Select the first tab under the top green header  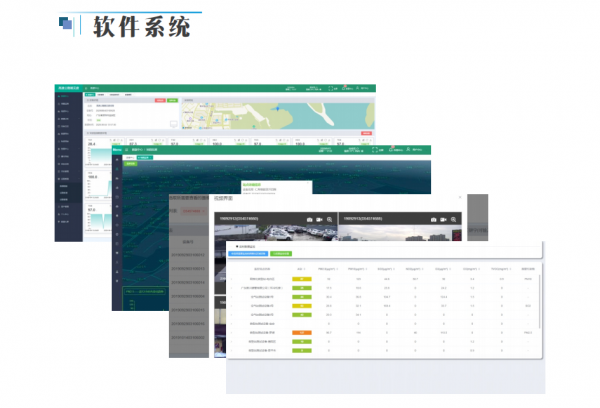pyautogui.click(x=89, y=95)
